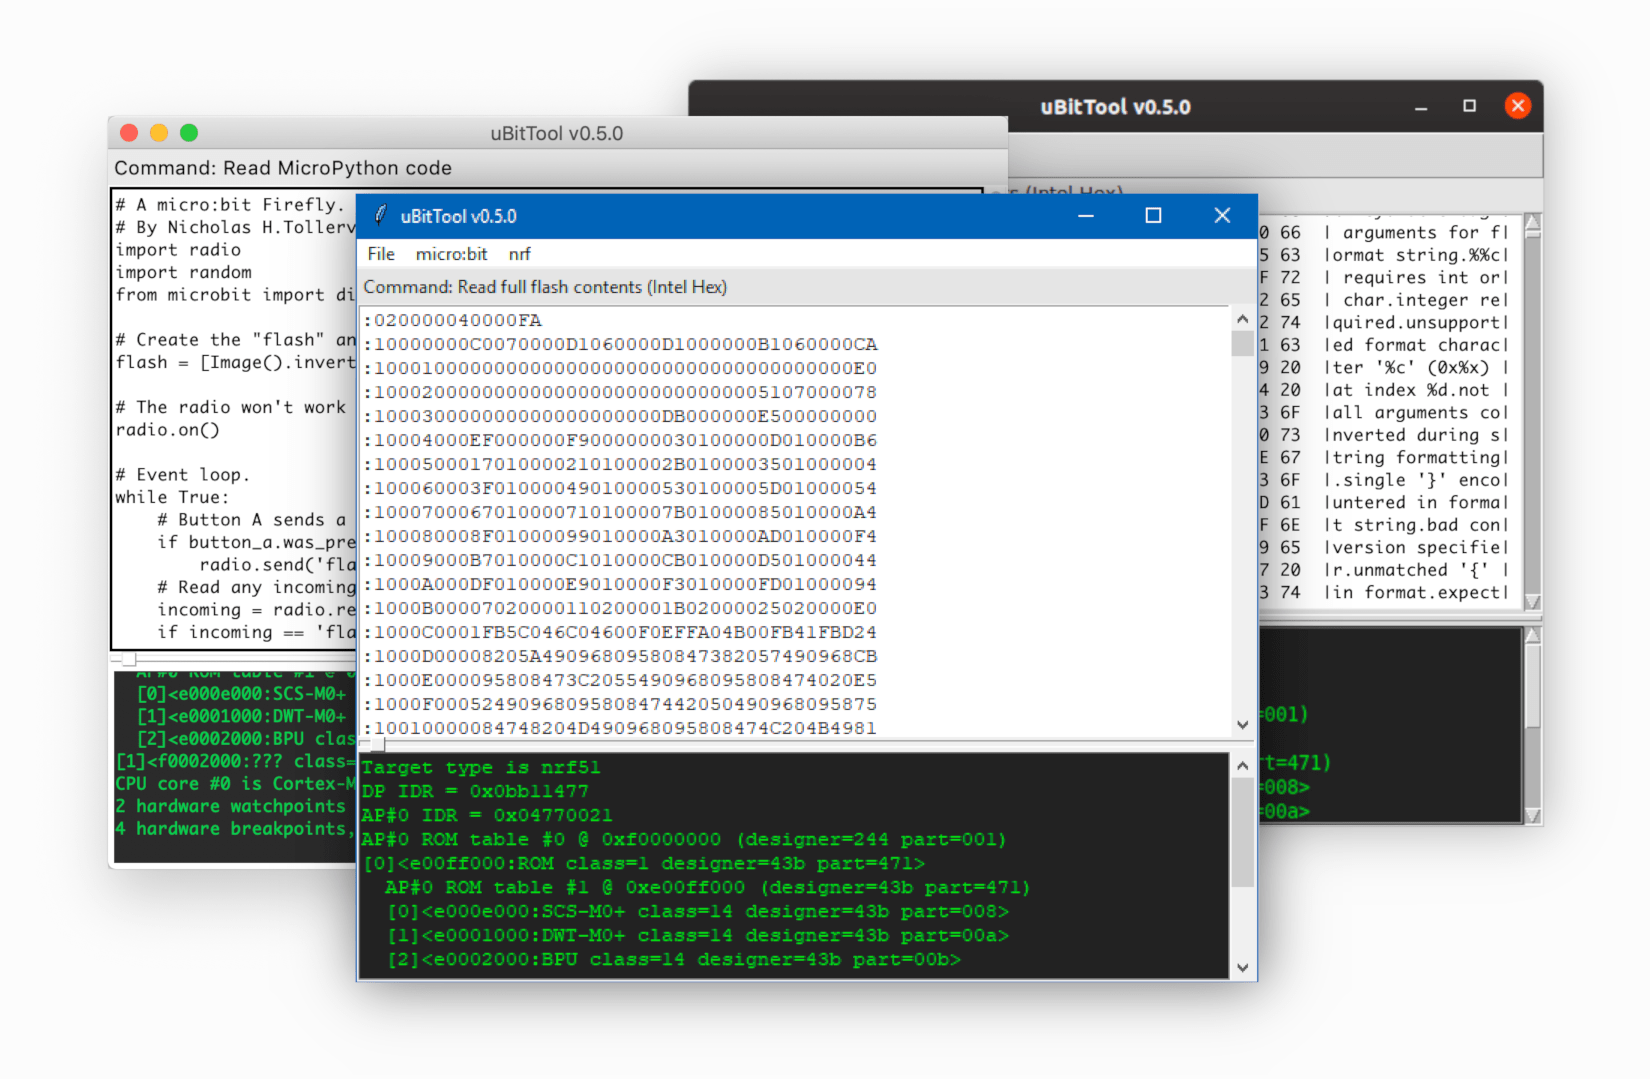1650x1079 pixels.
Task: Open the File menu in Windows uBitTool
Action: 381,254
